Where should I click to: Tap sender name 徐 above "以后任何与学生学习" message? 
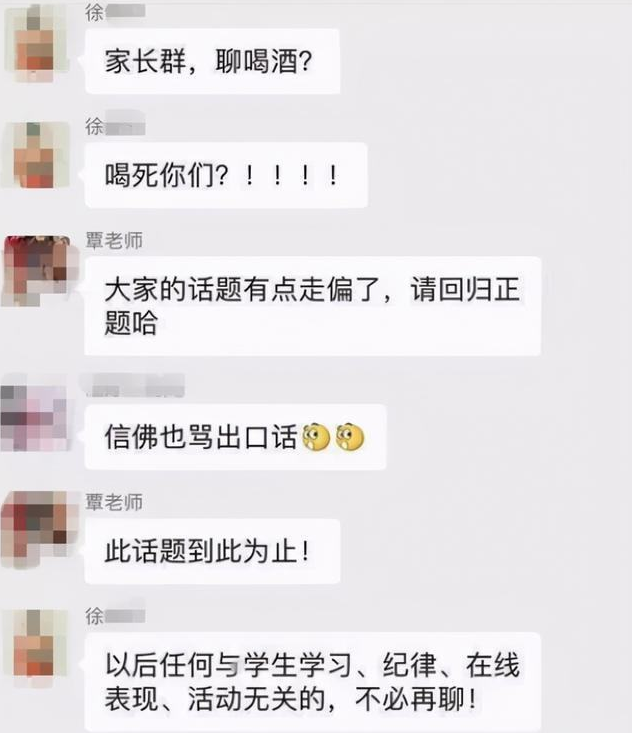click(x=115, y=616)
